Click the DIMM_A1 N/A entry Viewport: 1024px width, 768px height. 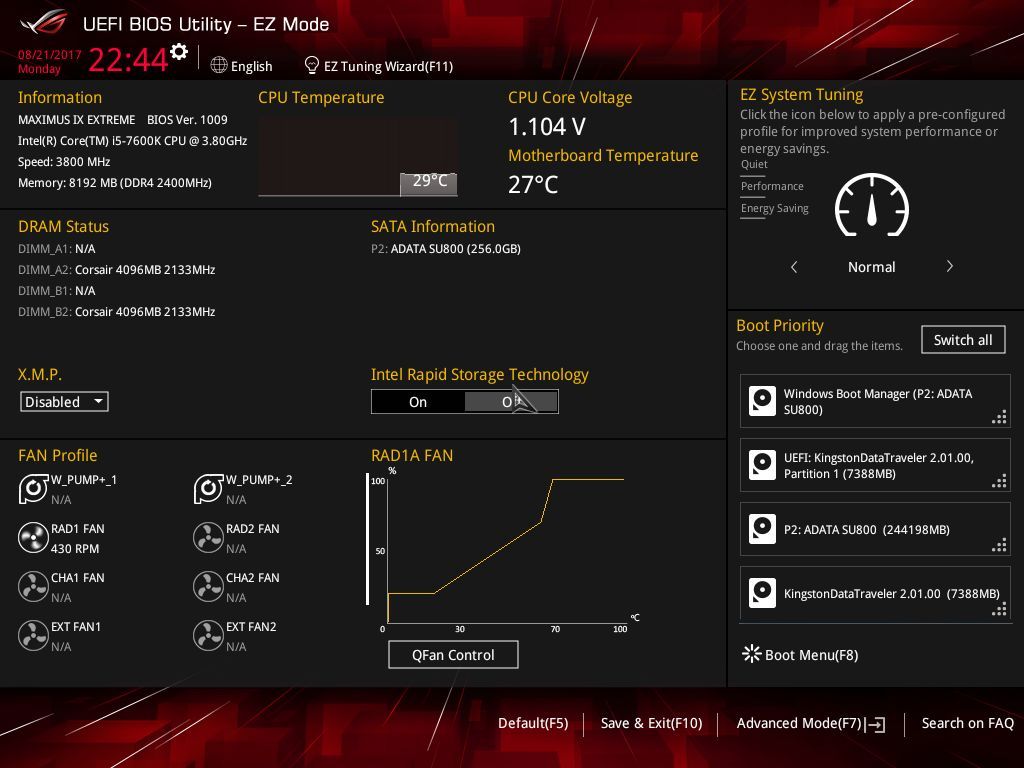pyautogui.click(x=56, y=249)
